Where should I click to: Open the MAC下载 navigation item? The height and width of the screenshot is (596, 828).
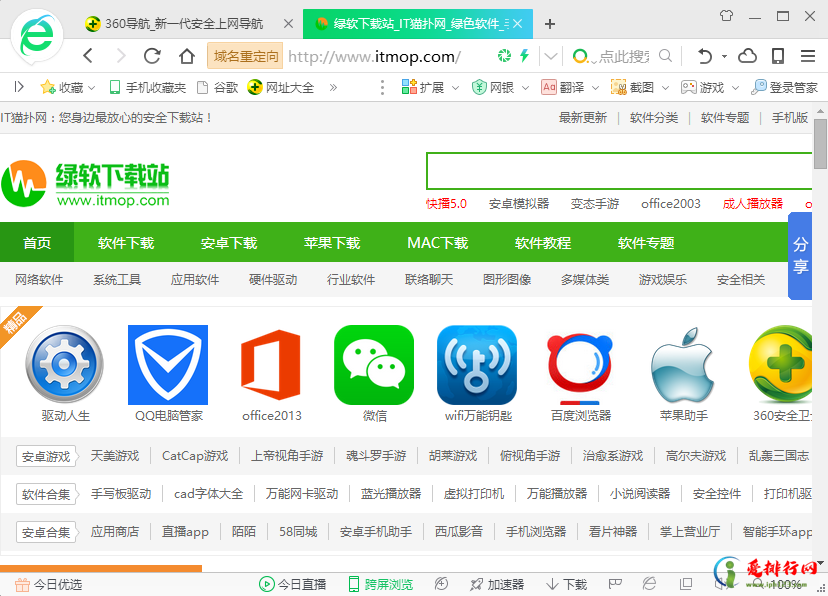(x=438, y=242)
